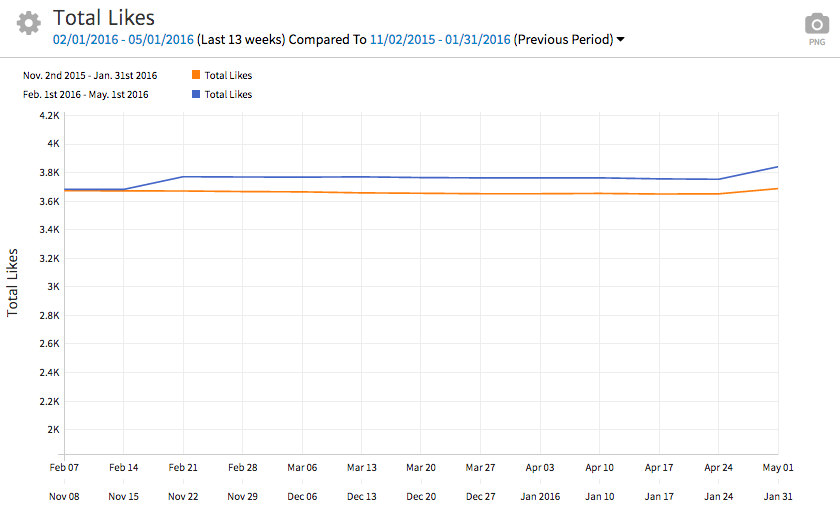Toggle the orange Total Likes legend series
The height and width of the screenshot is (527, 840).
click(228, 75)
